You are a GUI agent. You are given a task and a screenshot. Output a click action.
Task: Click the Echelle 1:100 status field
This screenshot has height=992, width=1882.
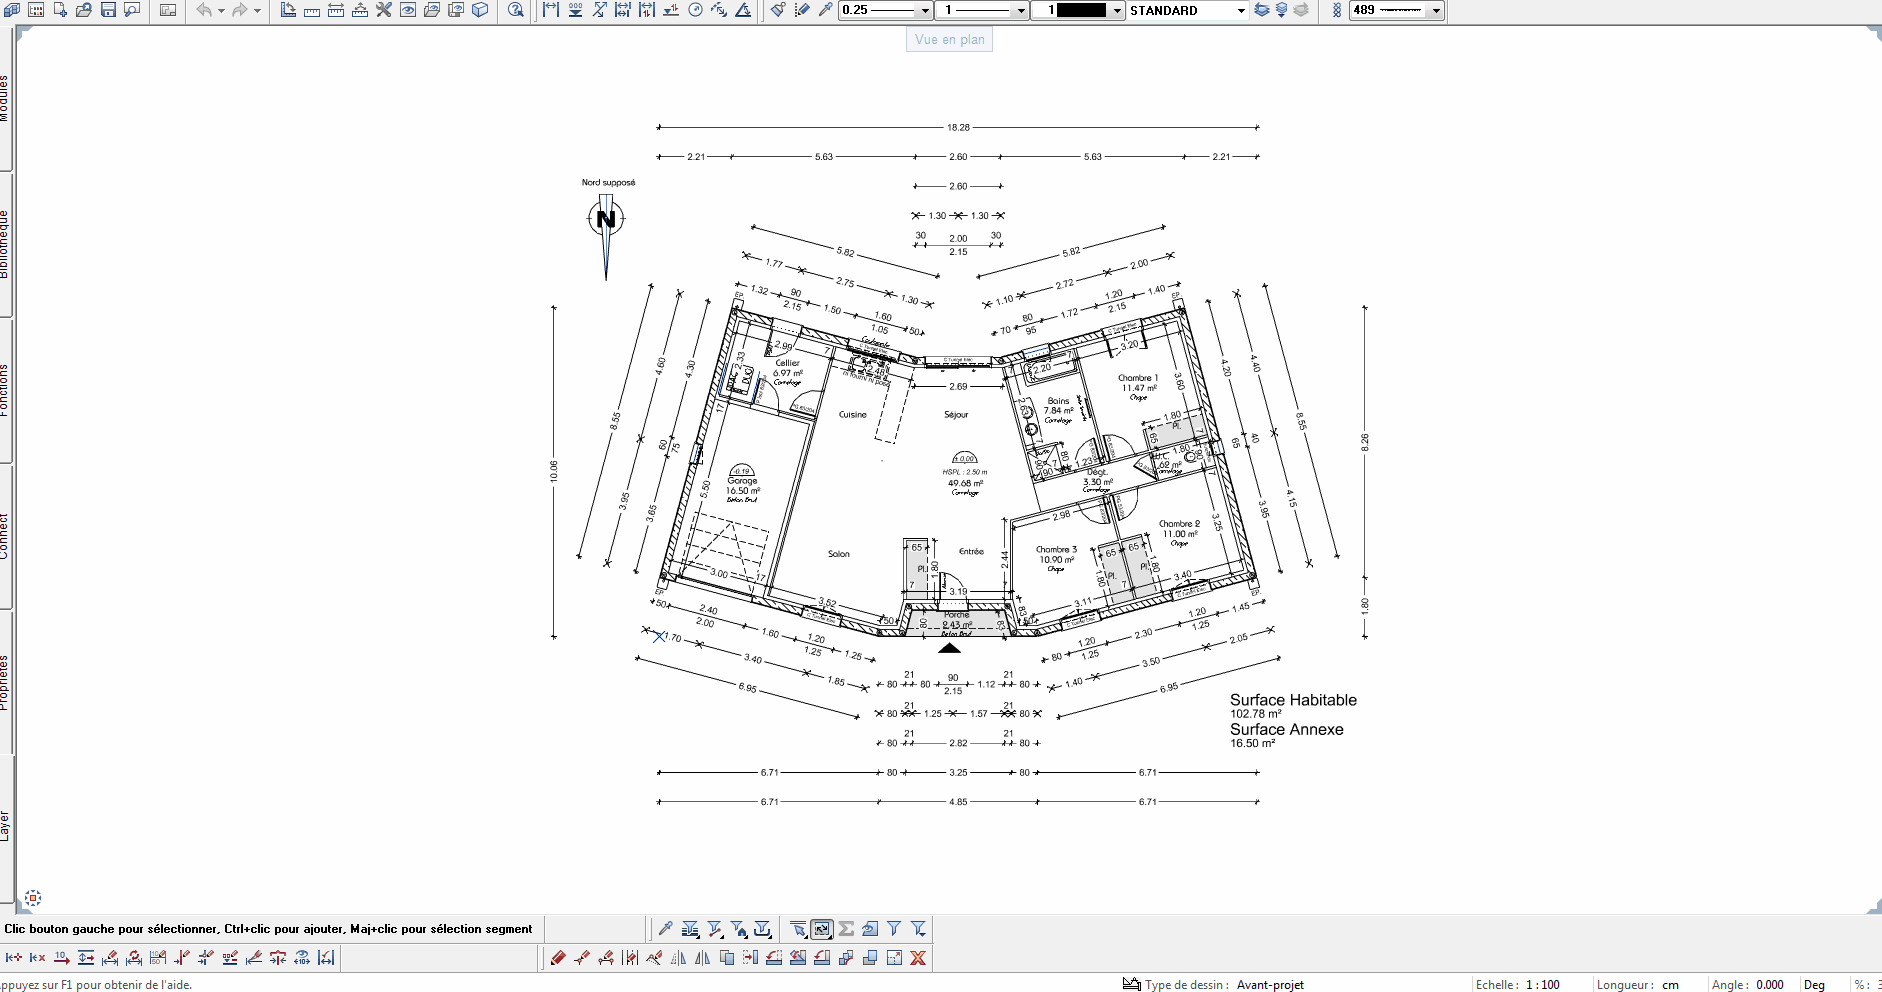pos(1518,984)
